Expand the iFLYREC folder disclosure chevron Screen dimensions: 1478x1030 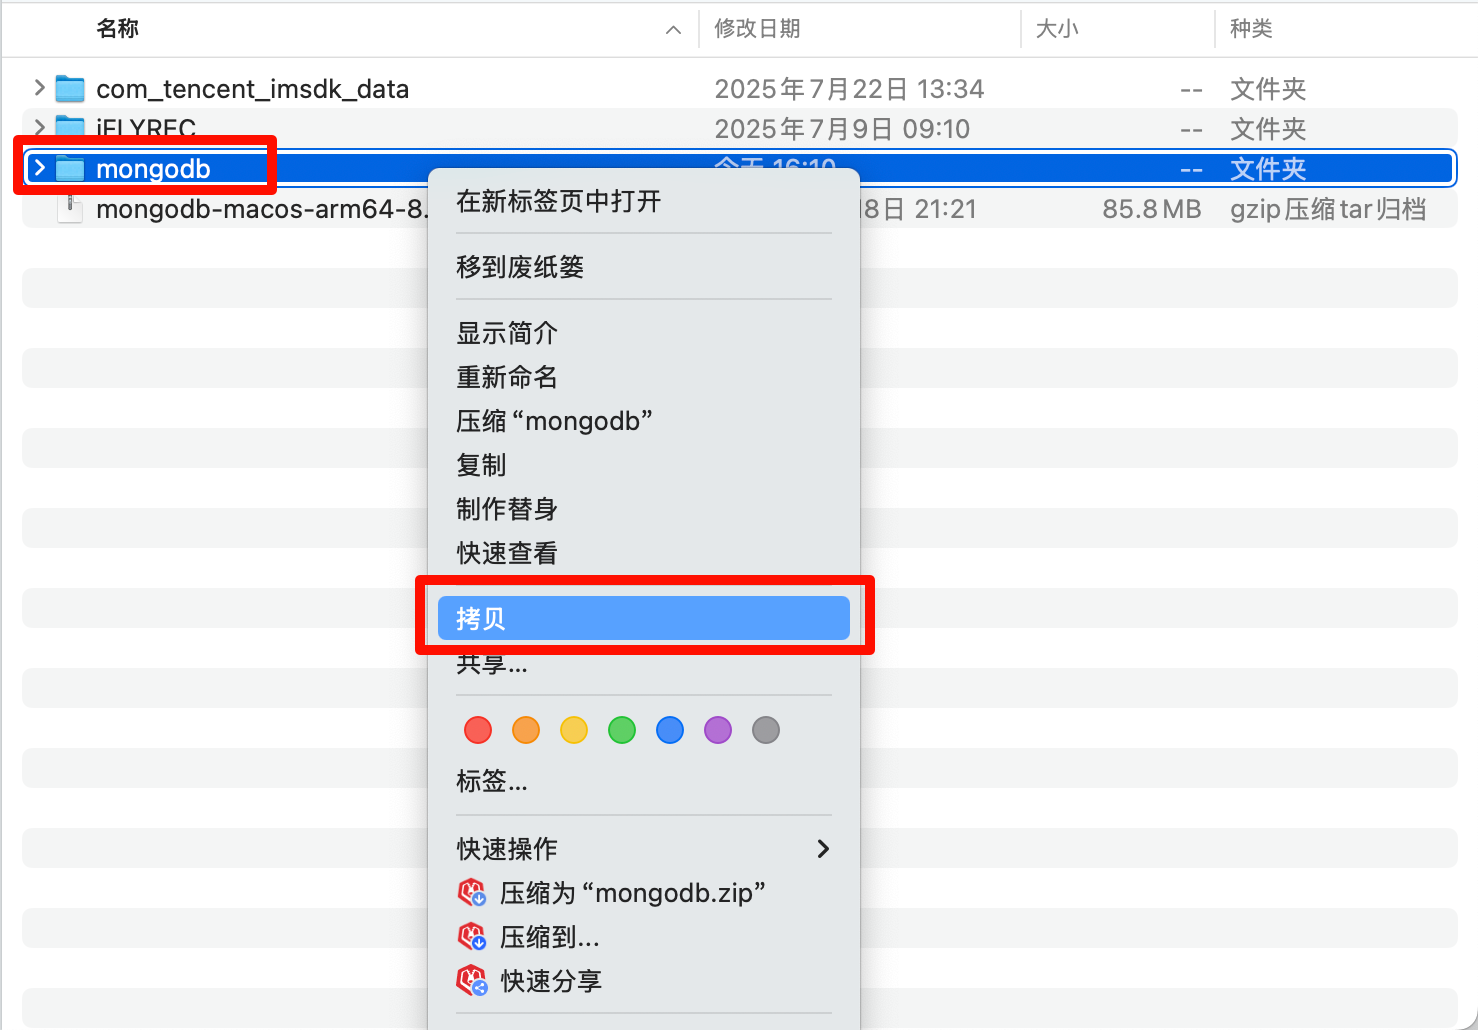pos(39,128)
